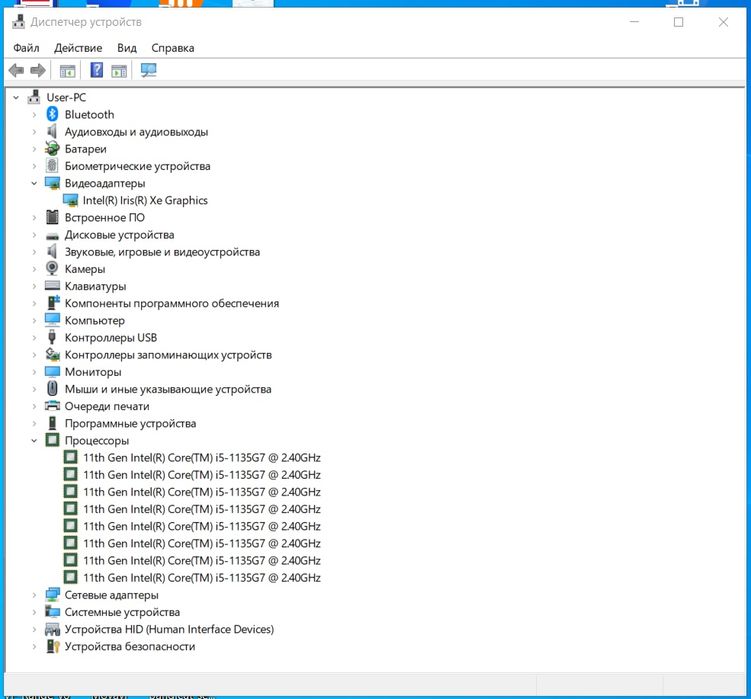Expand the Контроллеры USB category

[34, 337]
